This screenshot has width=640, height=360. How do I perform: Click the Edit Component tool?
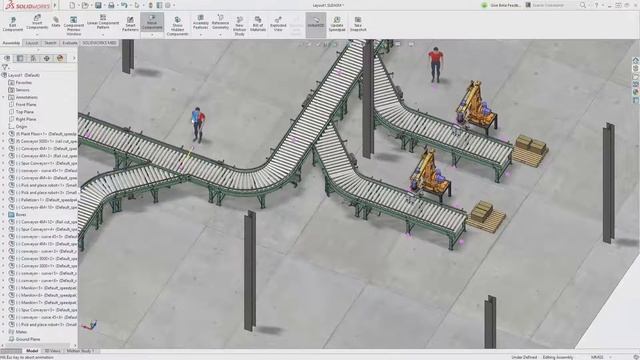[13, 24]
